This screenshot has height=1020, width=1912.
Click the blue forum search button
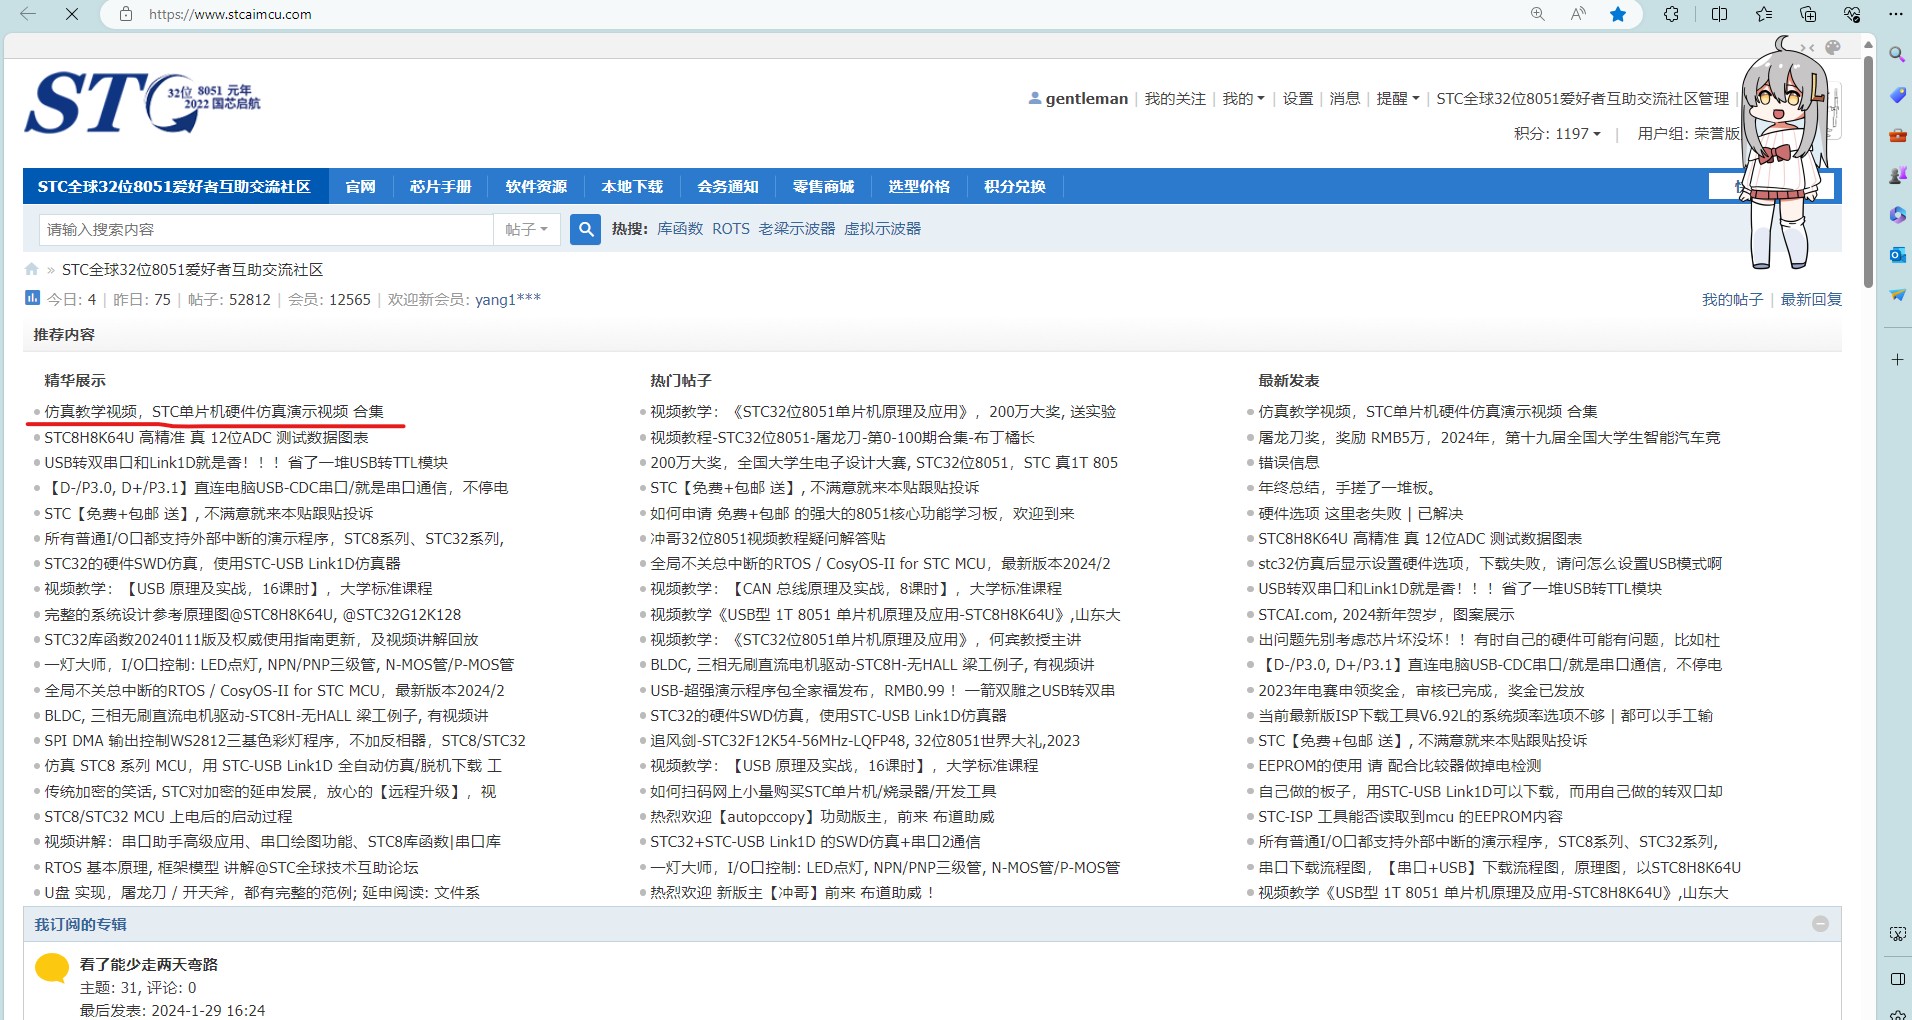coord(586,229)
